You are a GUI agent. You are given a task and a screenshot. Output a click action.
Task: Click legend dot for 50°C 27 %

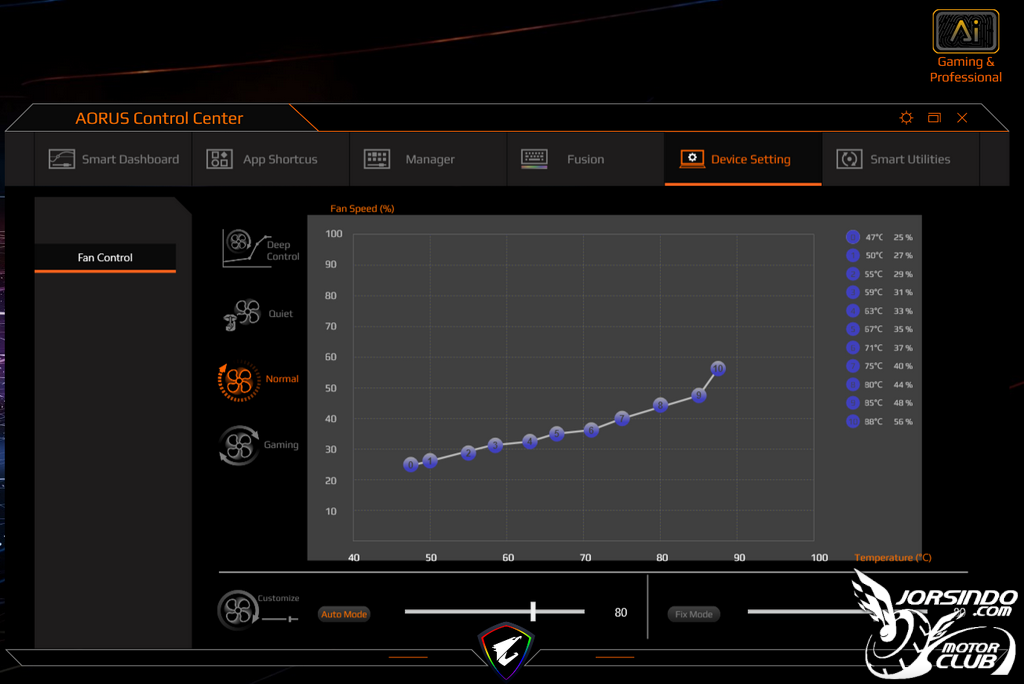(852, 255)
